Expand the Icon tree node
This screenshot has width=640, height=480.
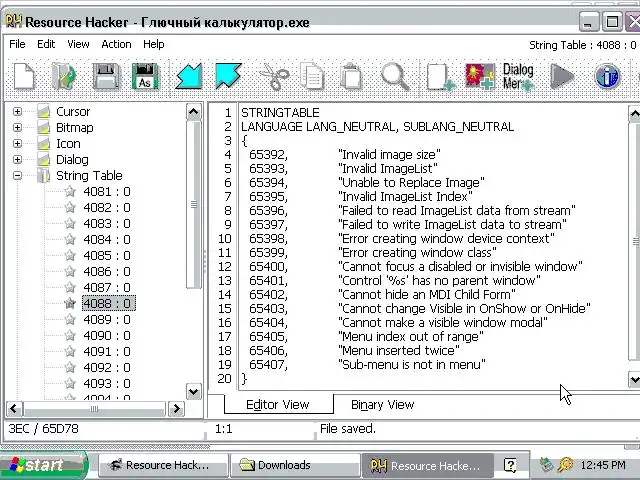(x=17, y=143)
